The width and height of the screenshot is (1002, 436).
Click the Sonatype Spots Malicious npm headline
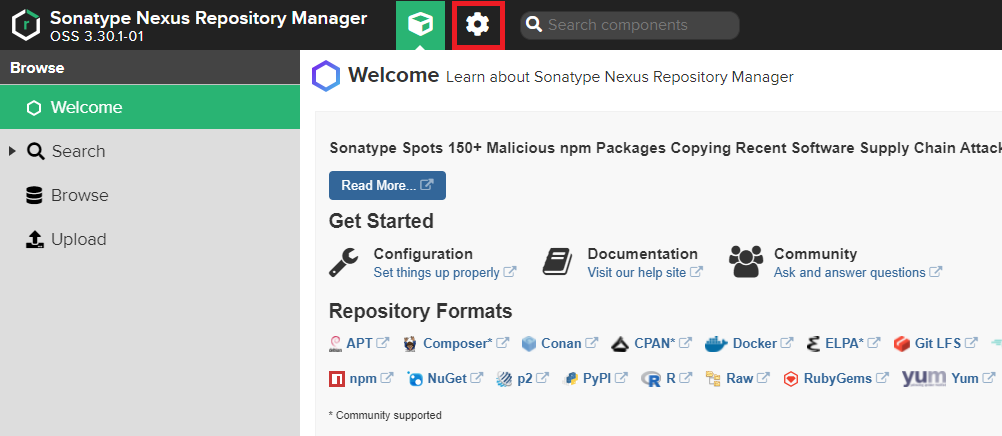(x=665, y=148)
